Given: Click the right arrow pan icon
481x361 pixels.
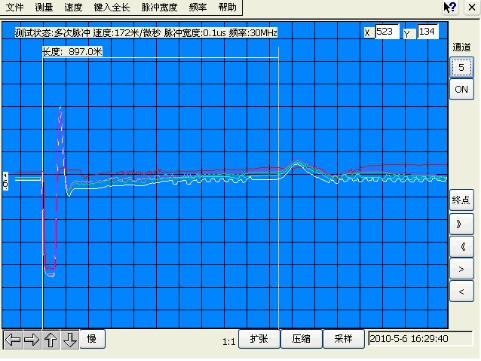Looking at the screenshot, I should [32, 340].
